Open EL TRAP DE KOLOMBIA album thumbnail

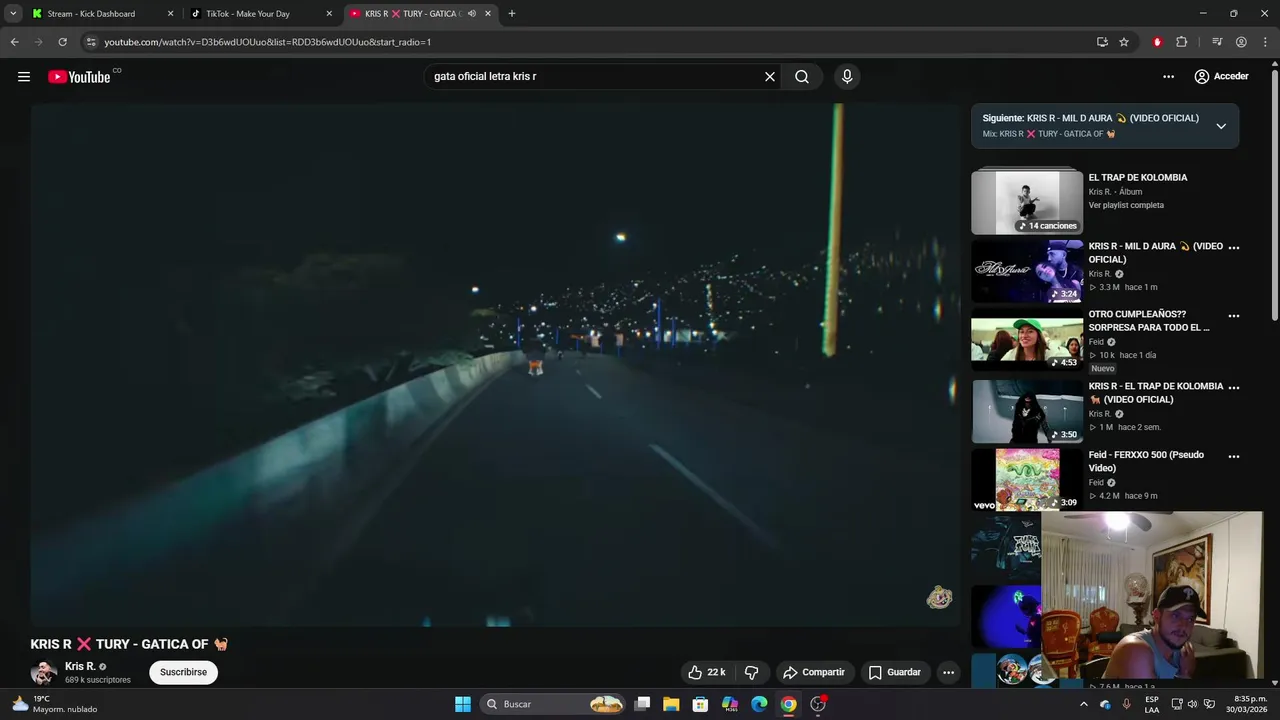pos(1027,202)
